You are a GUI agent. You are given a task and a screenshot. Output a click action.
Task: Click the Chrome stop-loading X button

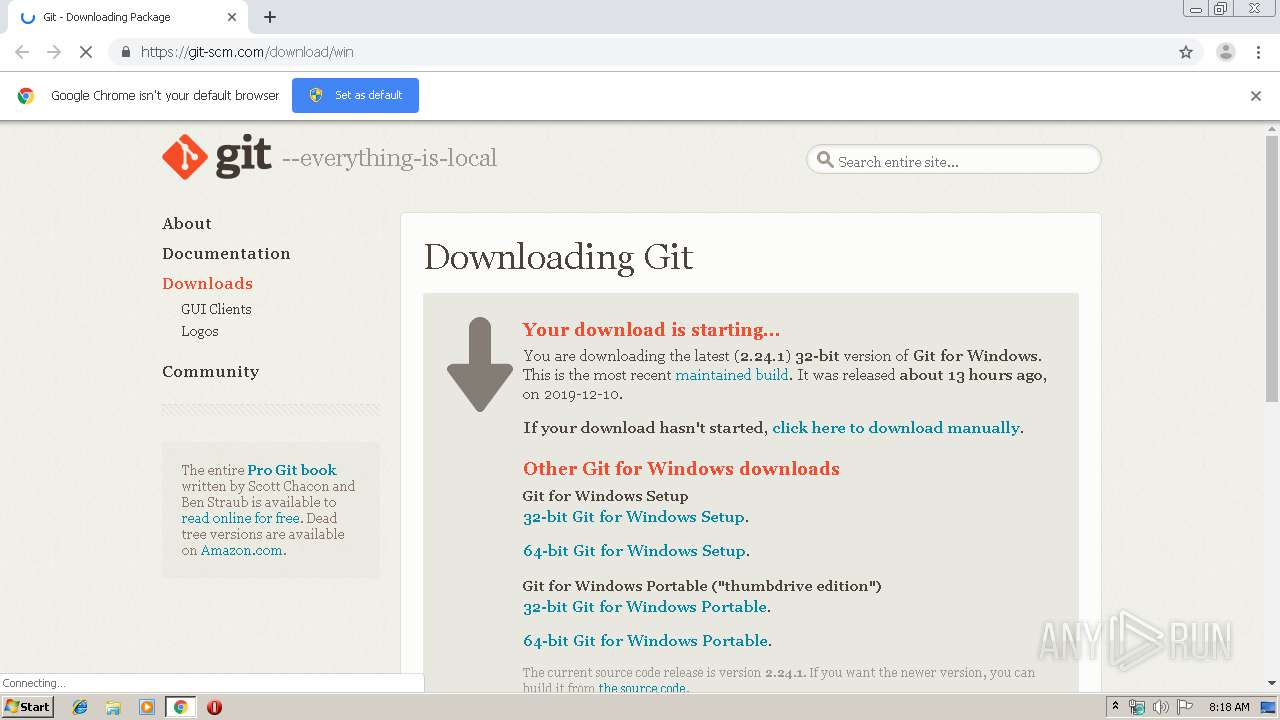coord(86,52)
